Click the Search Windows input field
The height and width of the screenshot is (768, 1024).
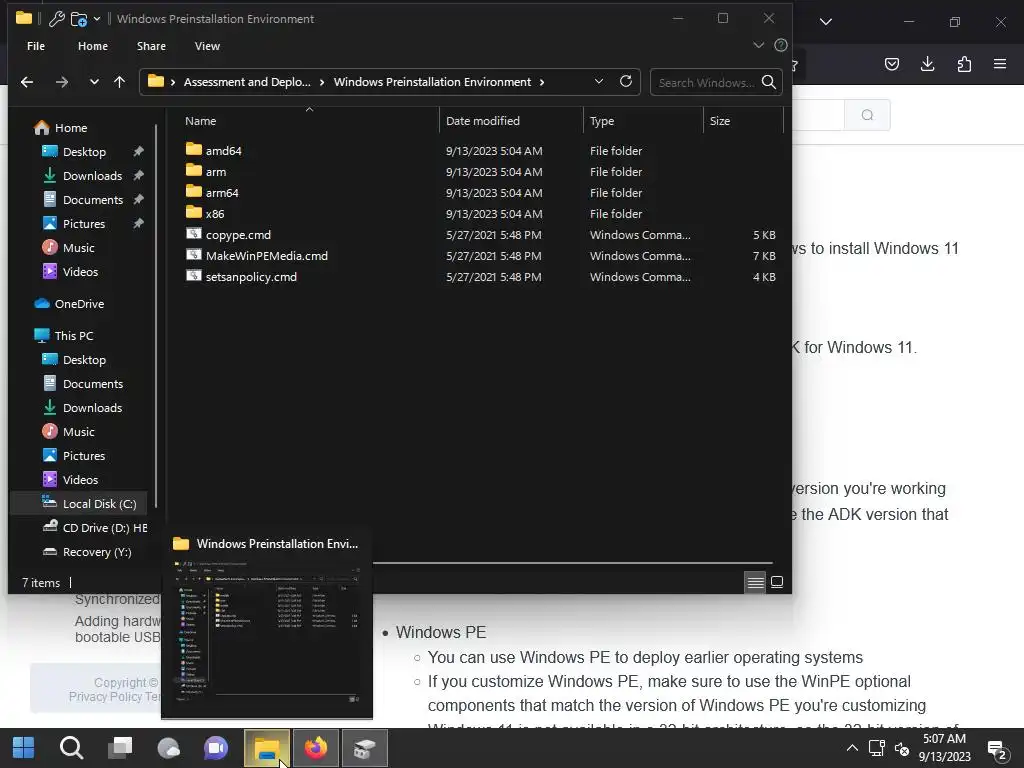(x=706, y=83)
